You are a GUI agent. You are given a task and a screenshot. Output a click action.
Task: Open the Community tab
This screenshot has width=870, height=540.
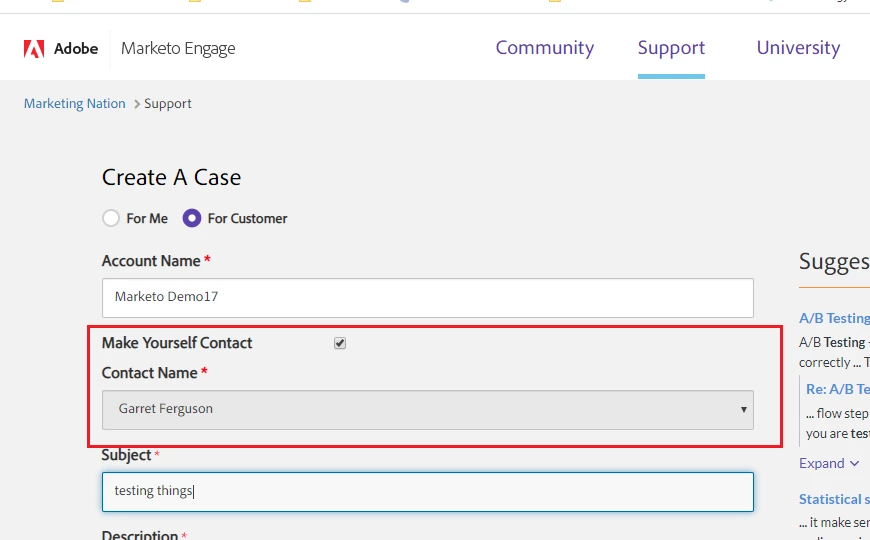click(544, 48)
